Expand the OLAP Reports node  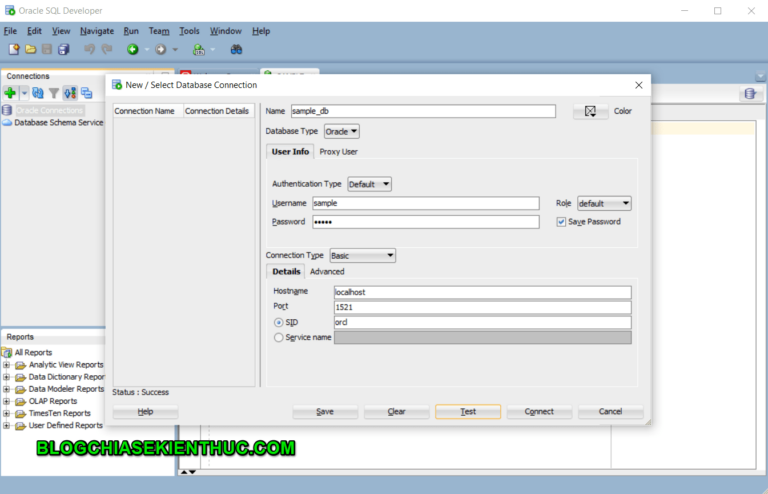(6, 401)
